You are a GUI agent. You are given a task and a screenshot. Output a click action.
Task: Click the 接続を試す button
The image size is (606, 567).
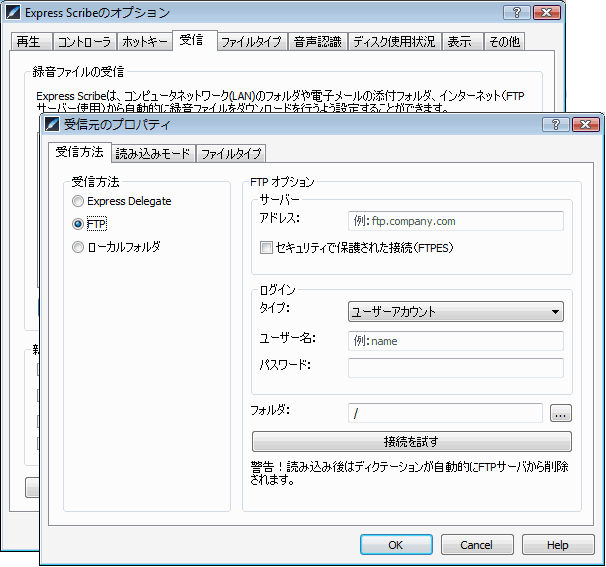tap(412, 441)
